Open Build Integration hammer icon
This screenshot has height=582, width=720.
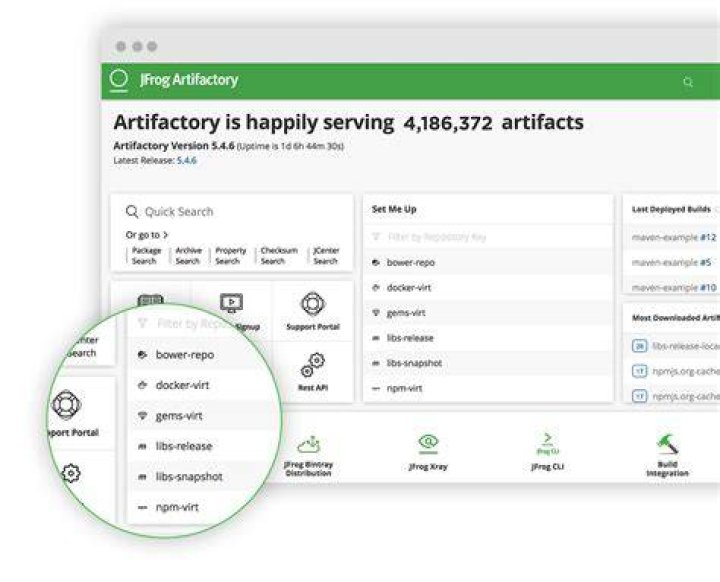pos(667,444)
